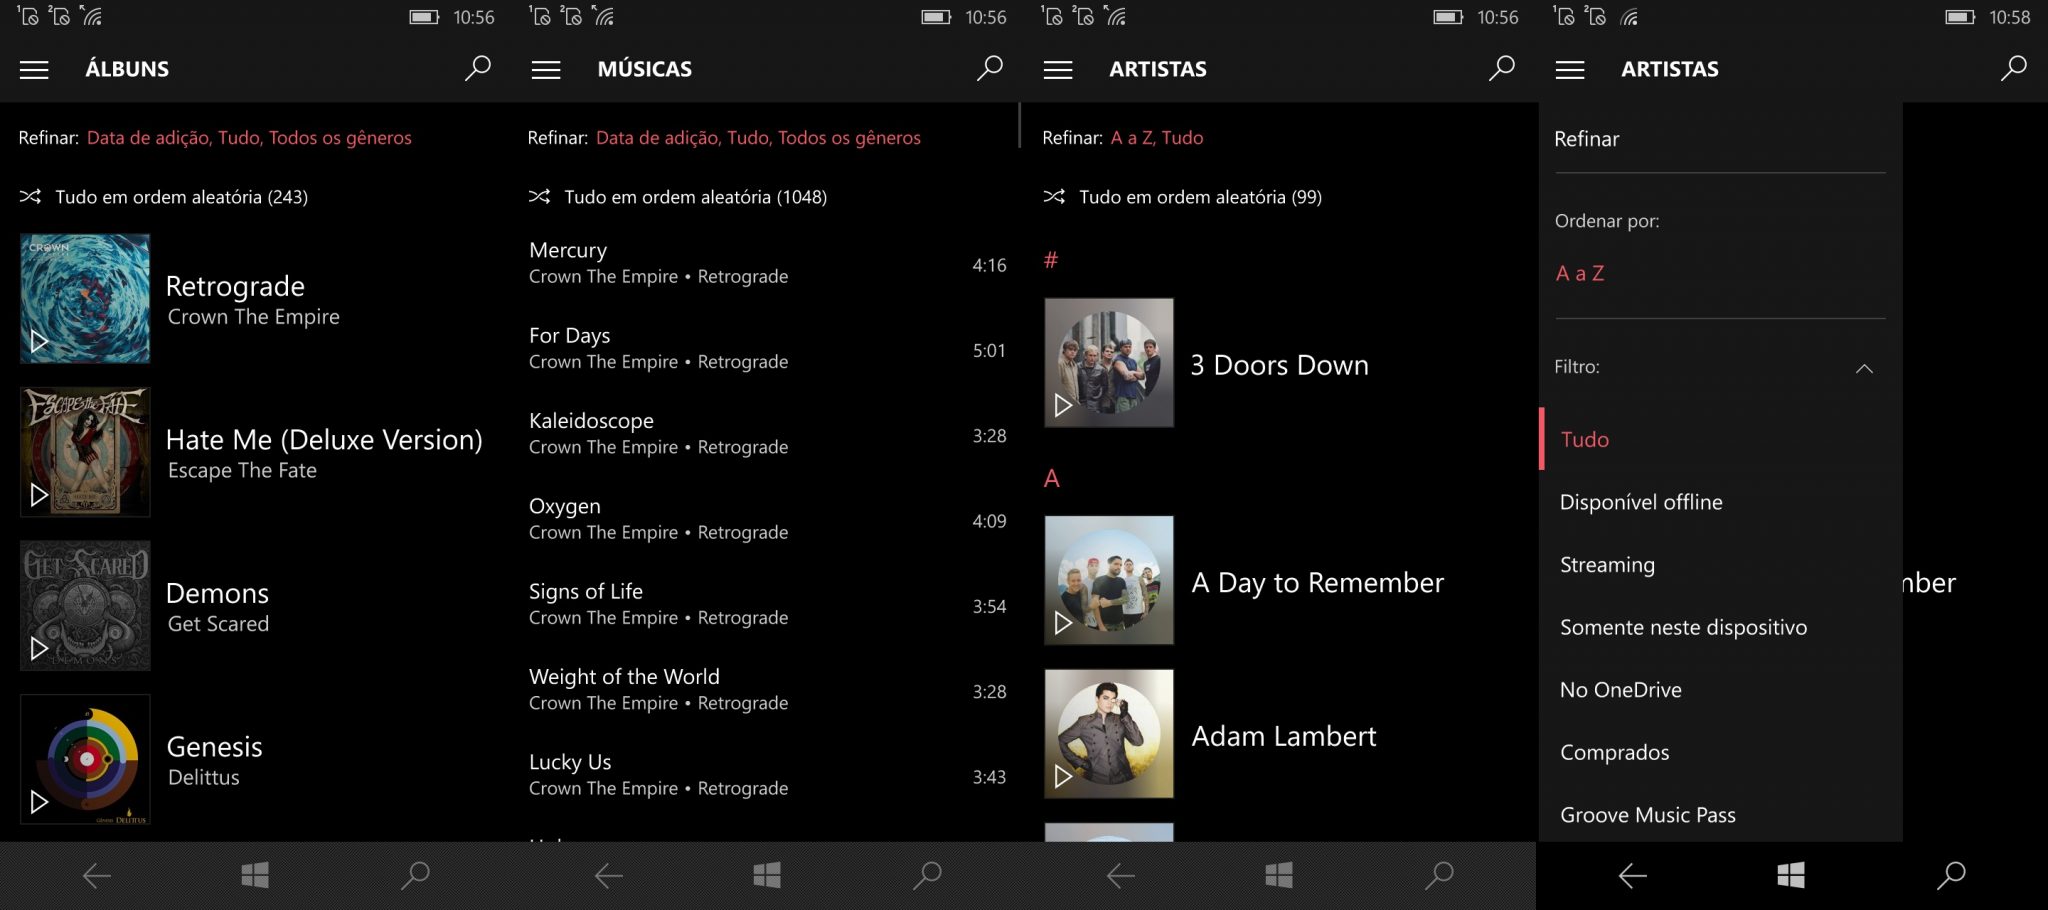Viewport: 2048px width, 910px height.
Task: Open the song Weight of the World
Action: [x=624, y=677]
